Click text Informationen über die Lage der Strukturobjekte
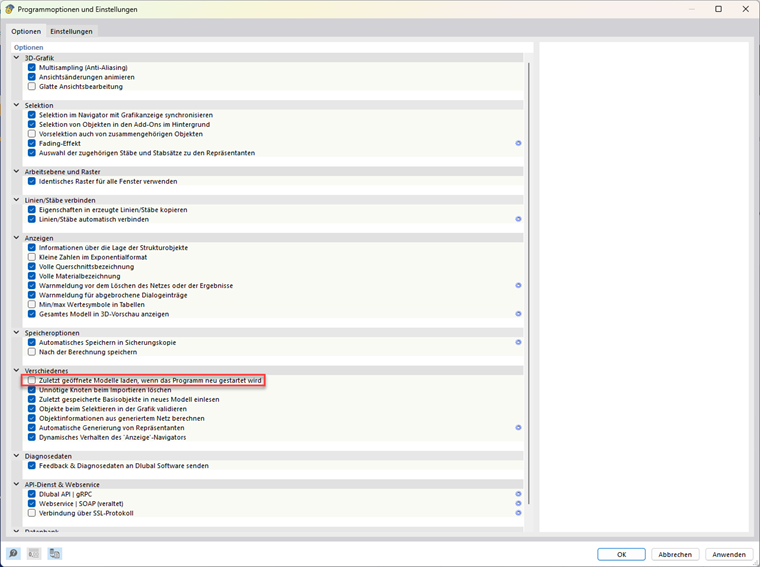The image size is (760, 567). coord(113,248)
